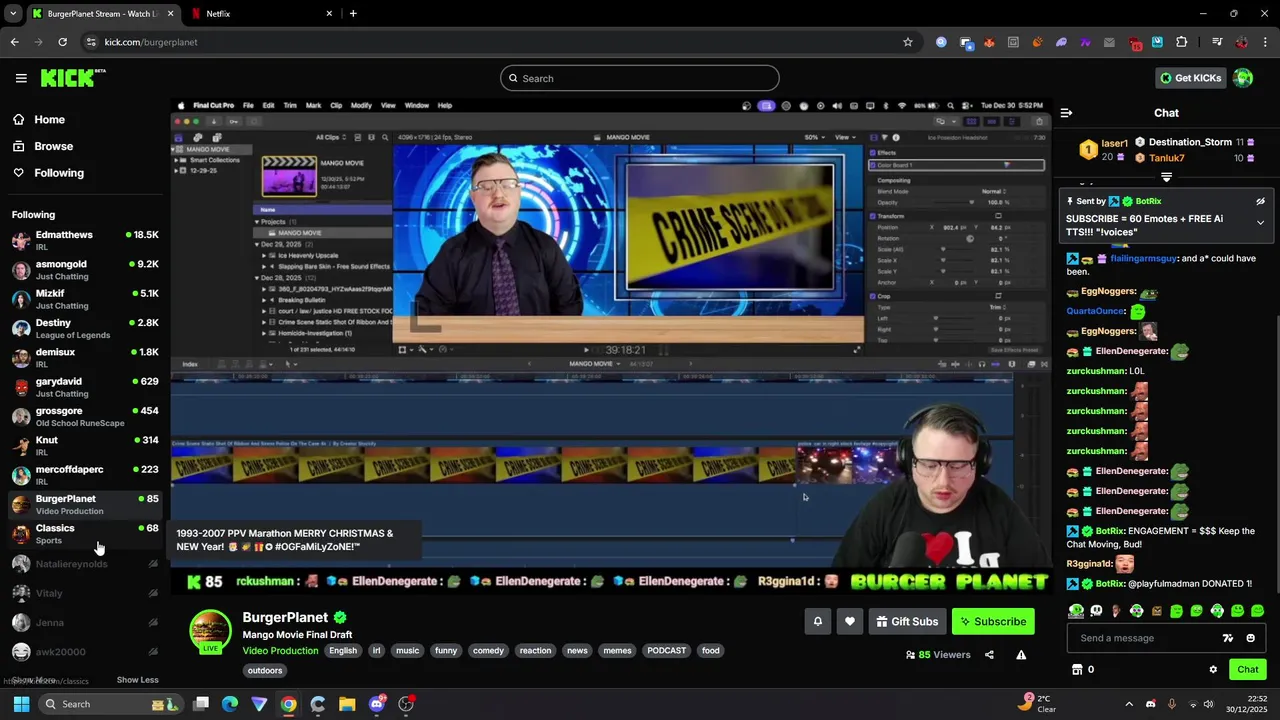The width and height of the screenshot is (1280, 720).
Task: Open grossgore channel in following list
Action: pos(84,416)
